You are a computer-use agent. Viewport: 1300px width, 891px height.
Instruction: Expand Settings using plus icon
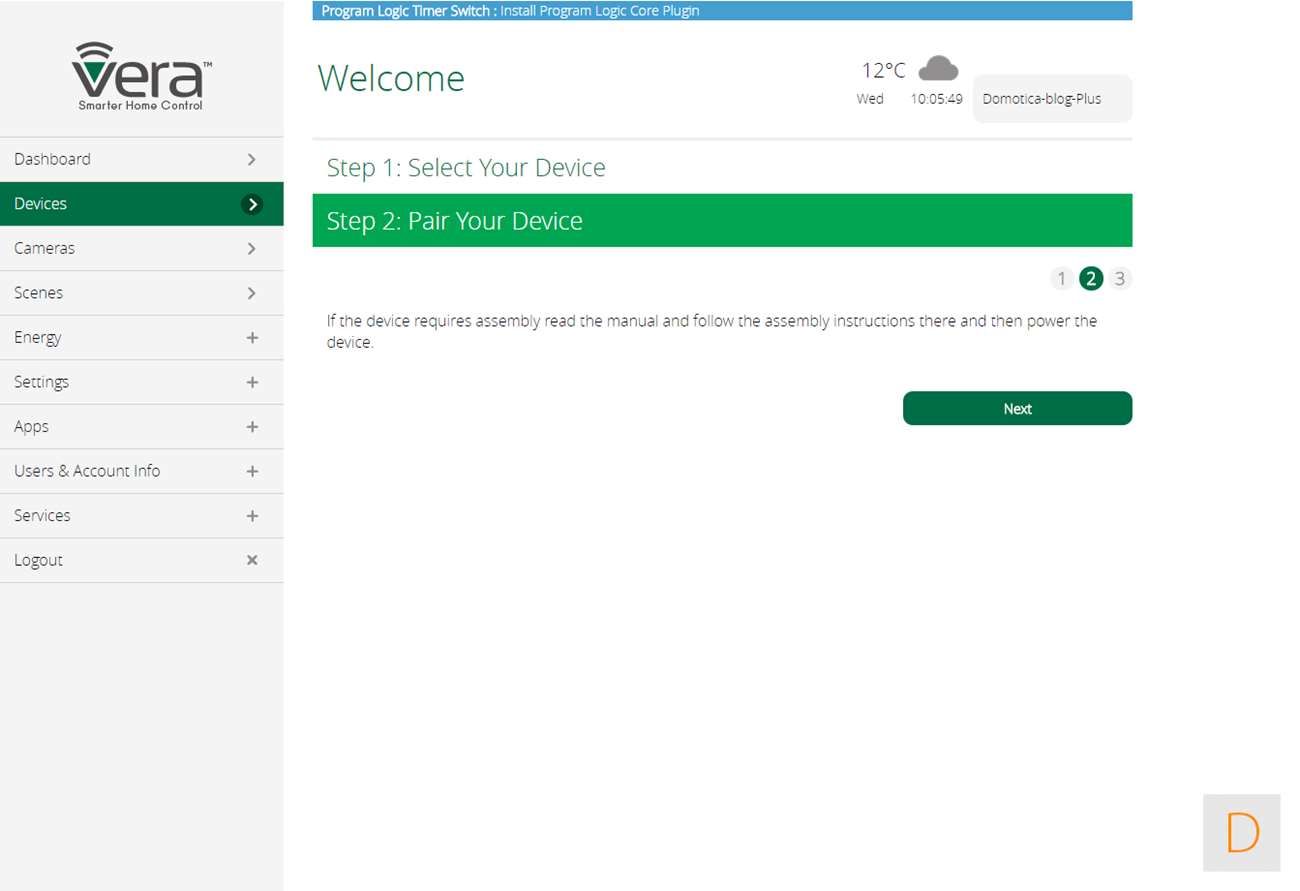252,382
